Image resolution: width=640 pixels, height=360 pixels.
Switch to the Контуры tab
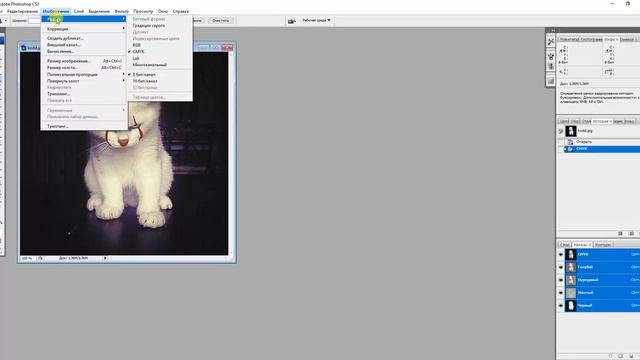pyautogui.click(x=603, y=245)
